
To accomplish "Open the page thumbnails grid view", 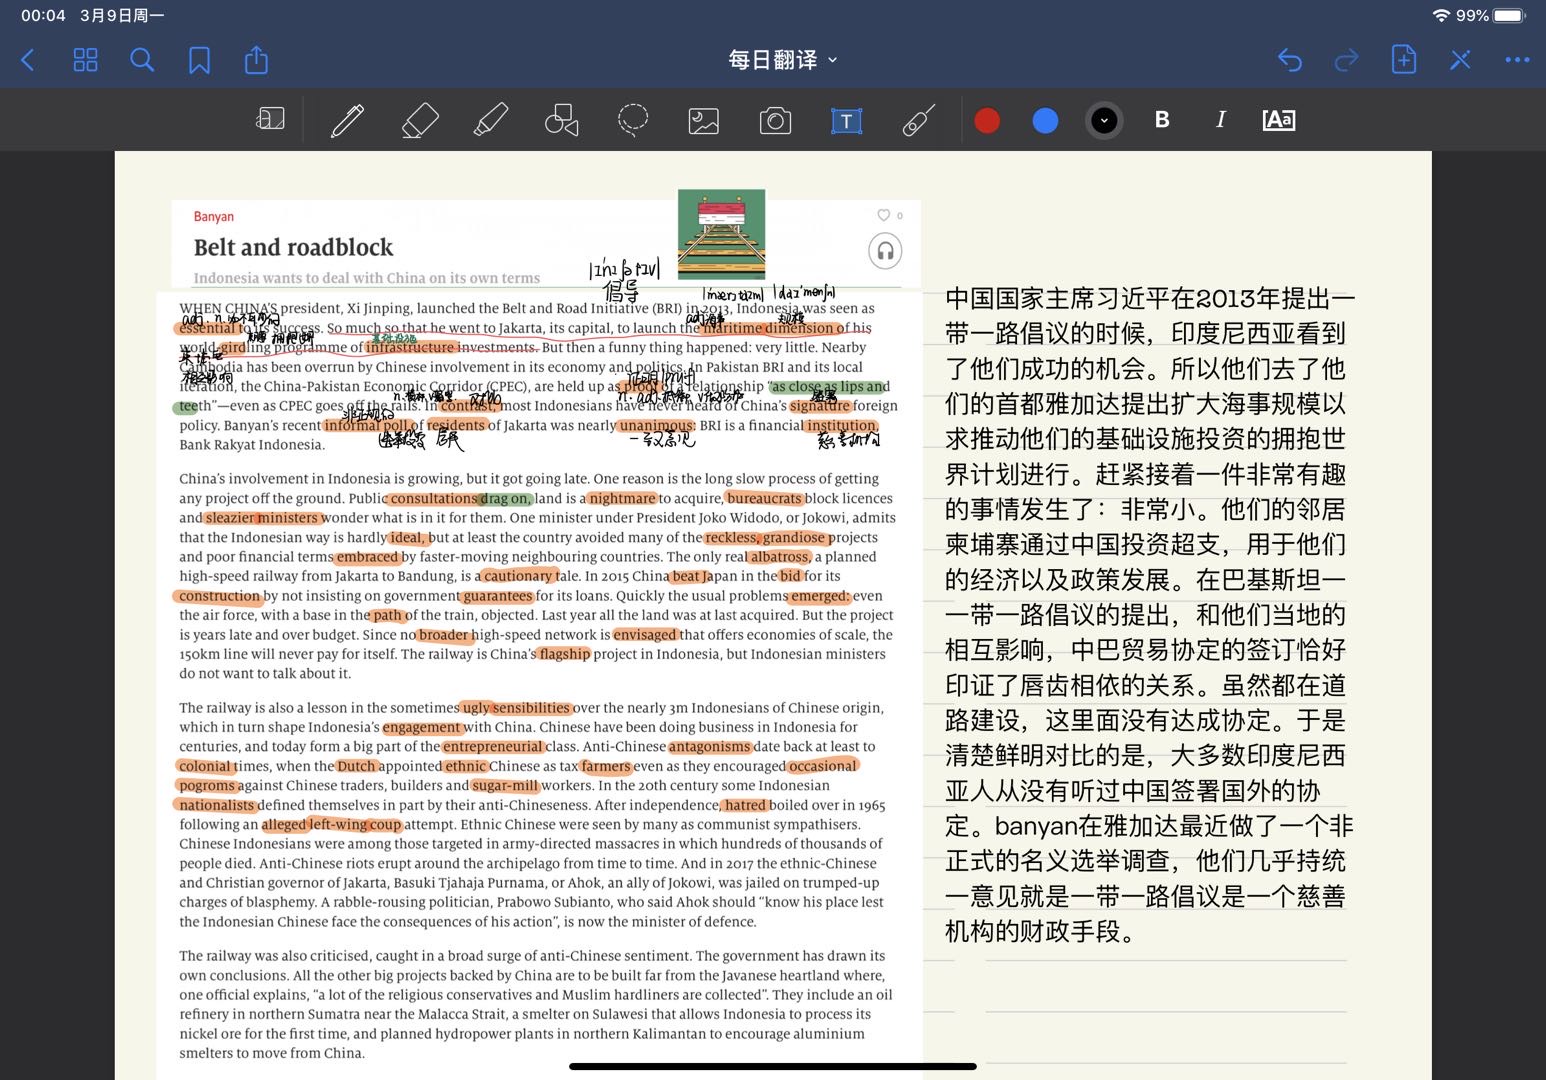I will 86,60.
